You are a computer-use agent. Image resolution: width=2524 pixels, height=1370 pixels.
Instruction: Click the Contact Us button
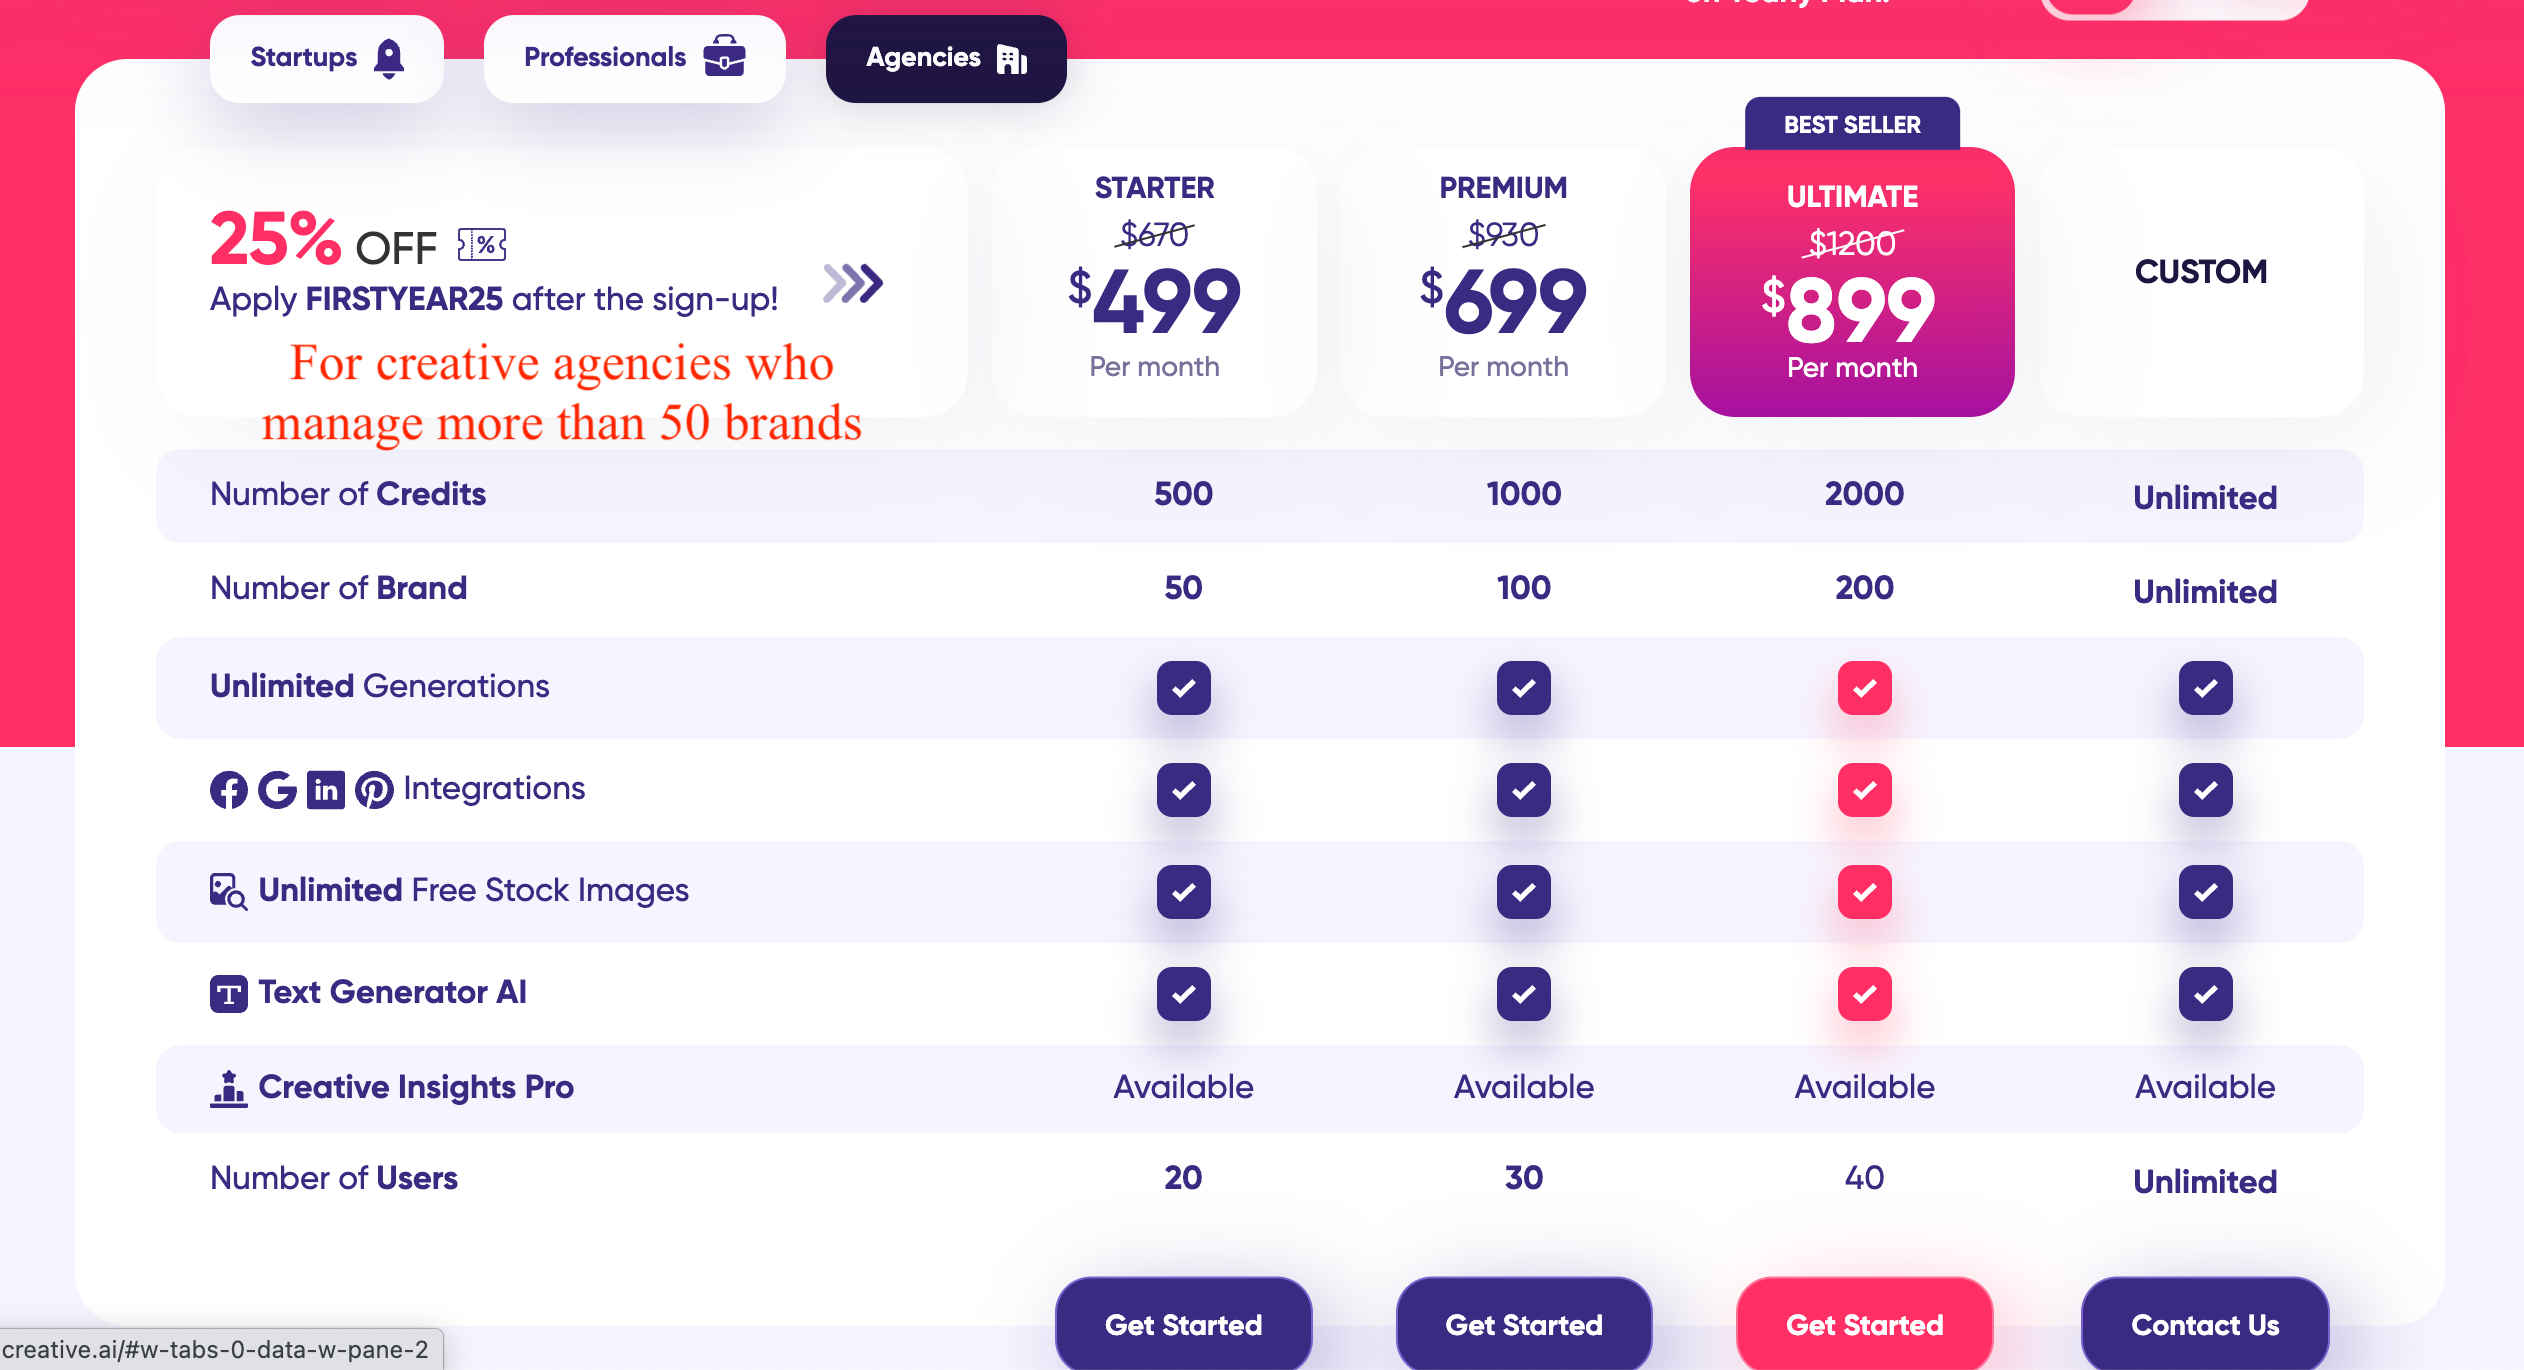(2205, 1324)
